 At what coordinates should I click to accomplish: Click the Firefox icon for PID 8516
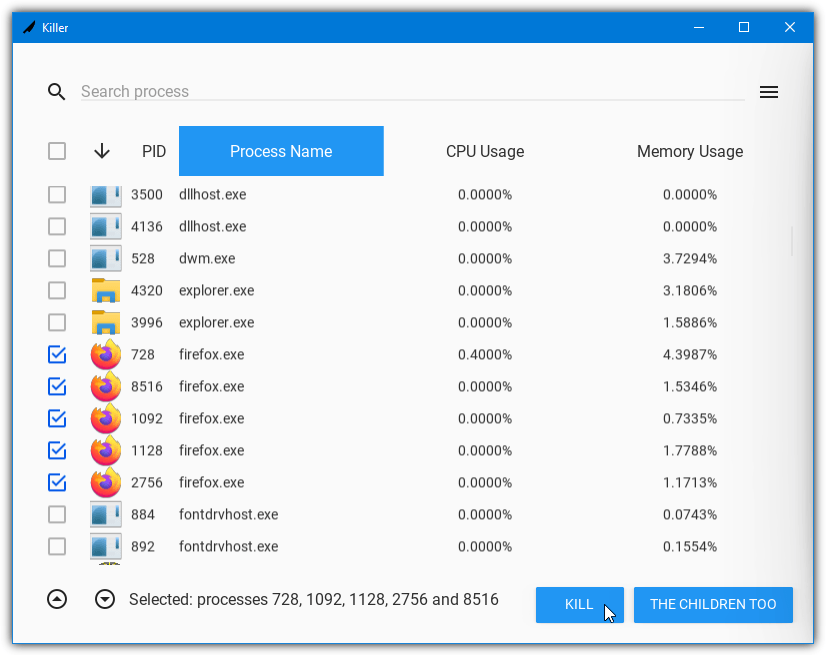tap(106, 387)
